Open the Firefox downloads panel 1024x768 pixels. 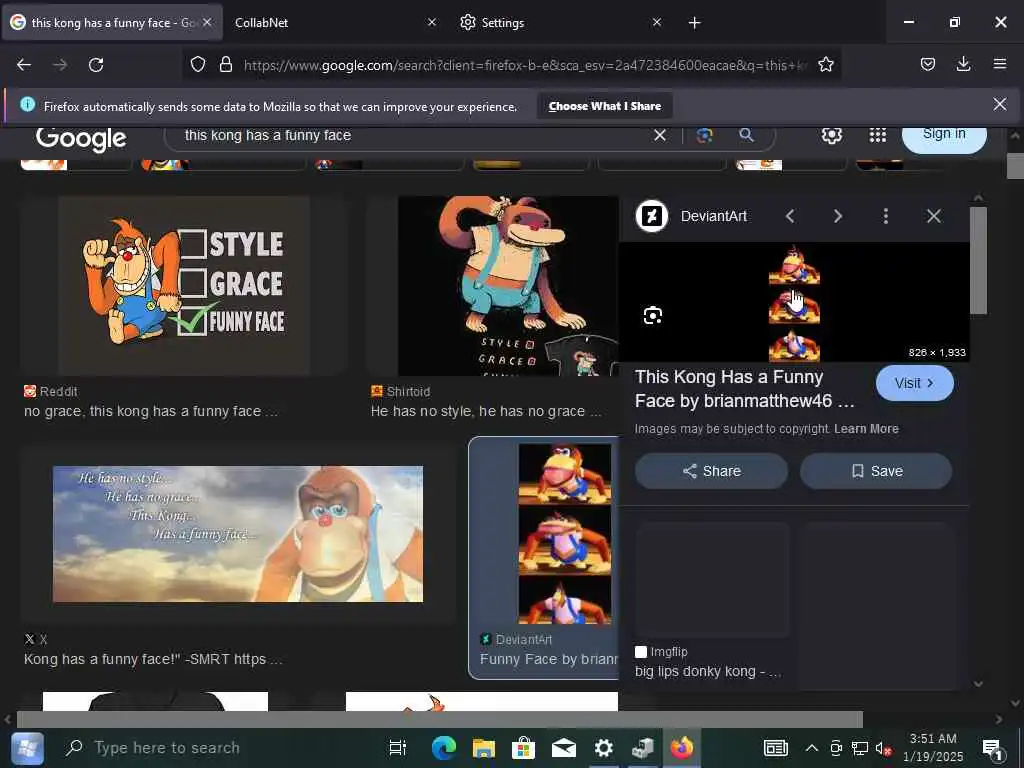point(963,64)
